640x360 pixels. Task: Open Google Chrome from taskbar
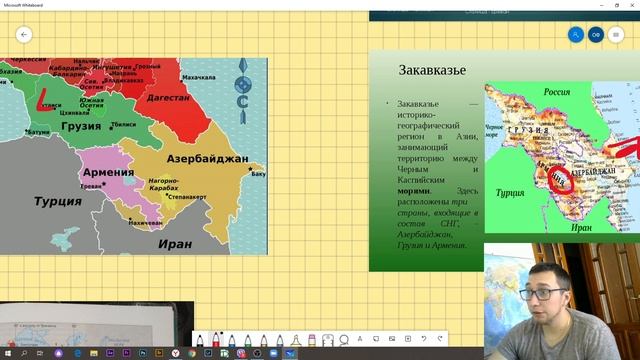click(192, 353)
